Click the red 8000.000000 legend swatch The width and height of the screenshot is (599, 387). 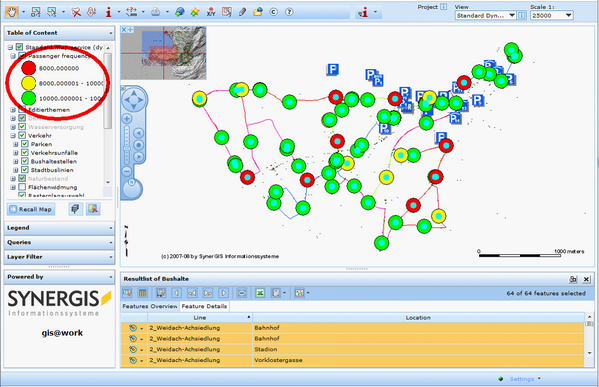pyautogui.click(x=29, y=68)
